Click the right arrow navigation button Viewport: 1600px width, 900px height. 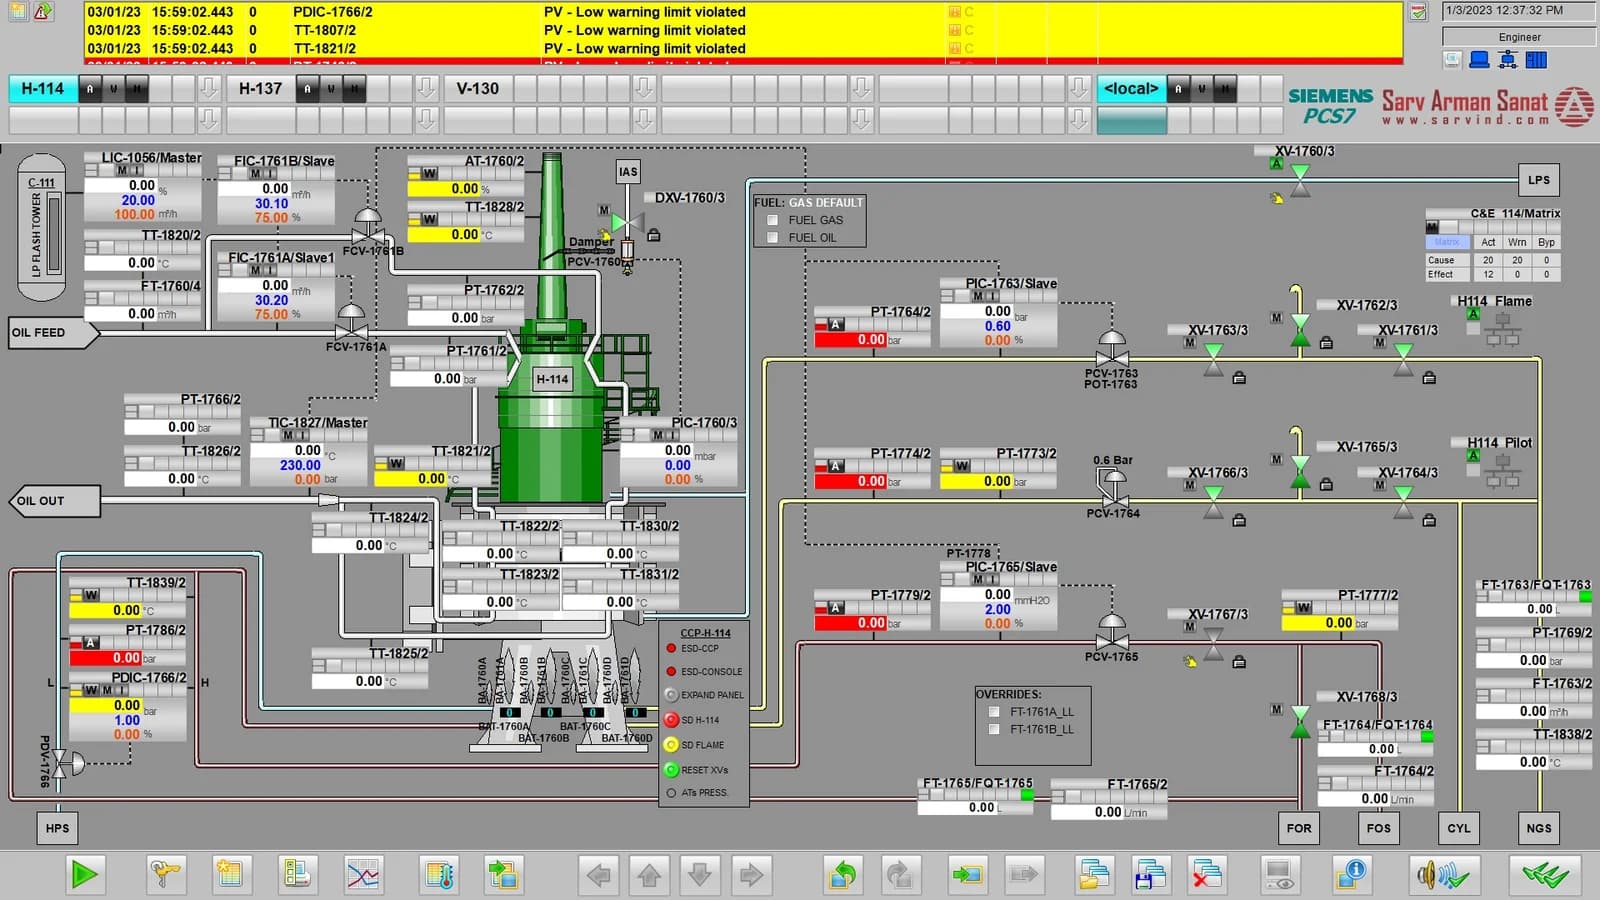click(x=751, y=876)
